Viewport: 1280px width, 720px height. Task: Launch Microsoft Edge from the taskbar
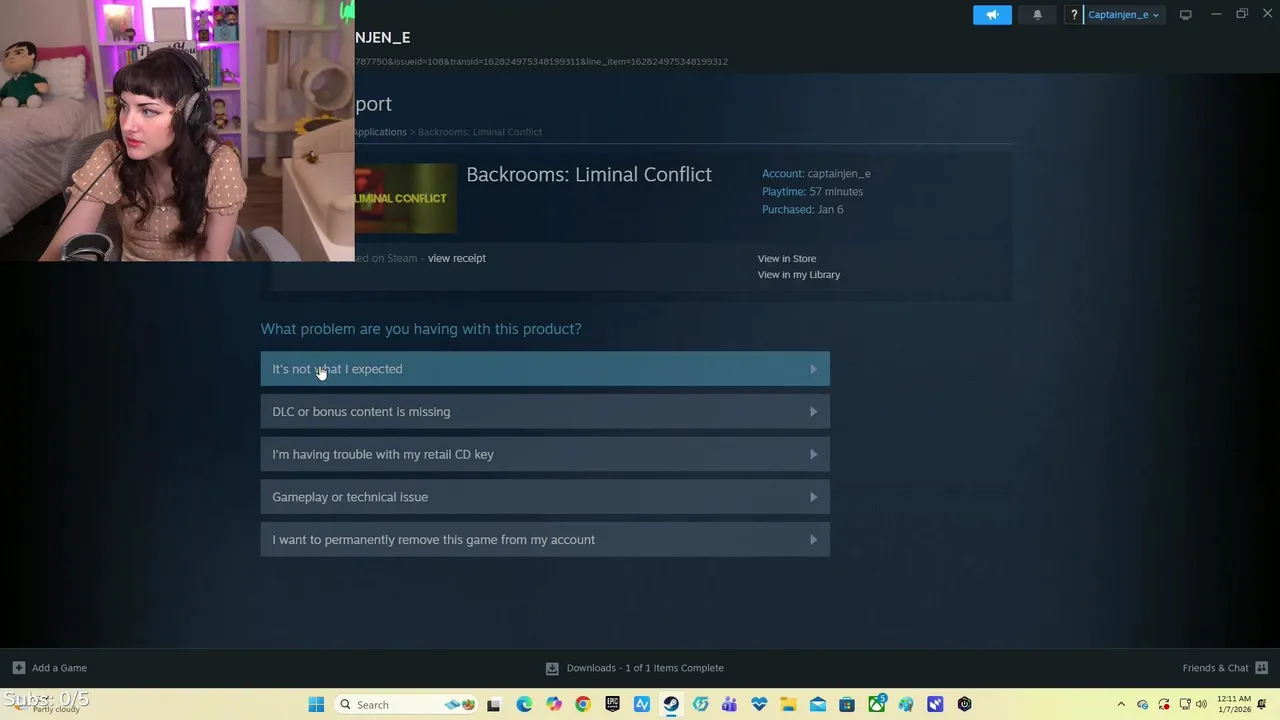(x=524, y=705)
